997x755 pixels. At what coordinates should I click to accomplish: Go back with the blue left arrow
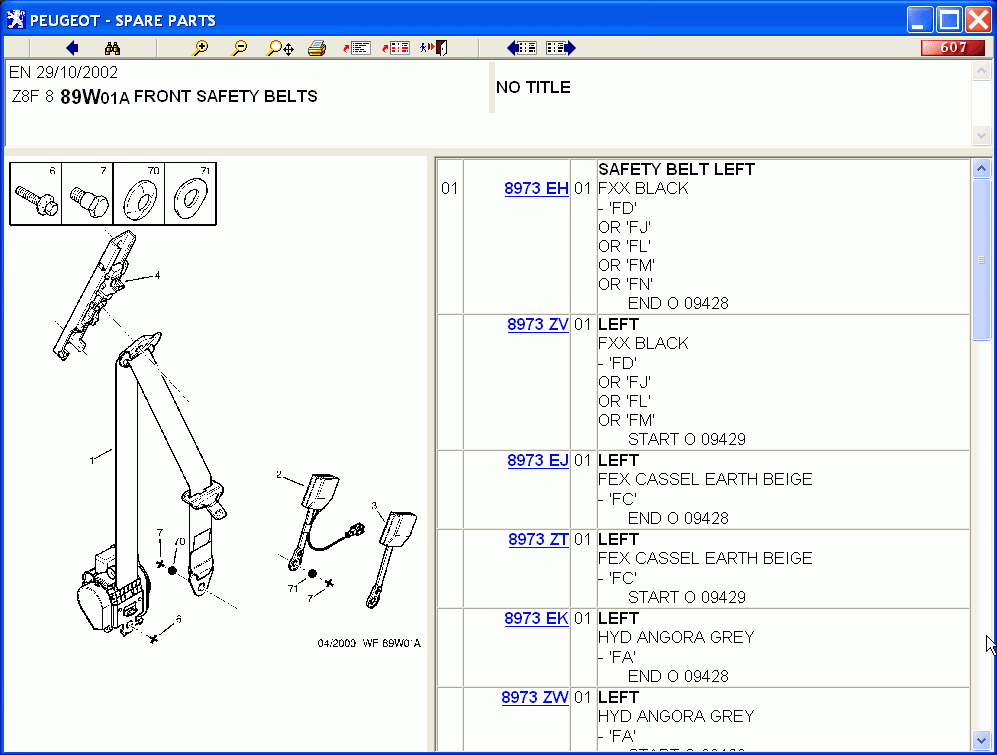72,48
